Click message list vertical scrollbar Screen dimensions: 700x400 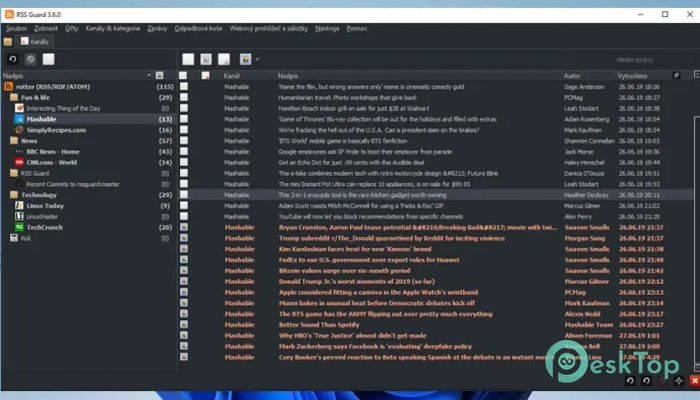click(x=697, y=241)
